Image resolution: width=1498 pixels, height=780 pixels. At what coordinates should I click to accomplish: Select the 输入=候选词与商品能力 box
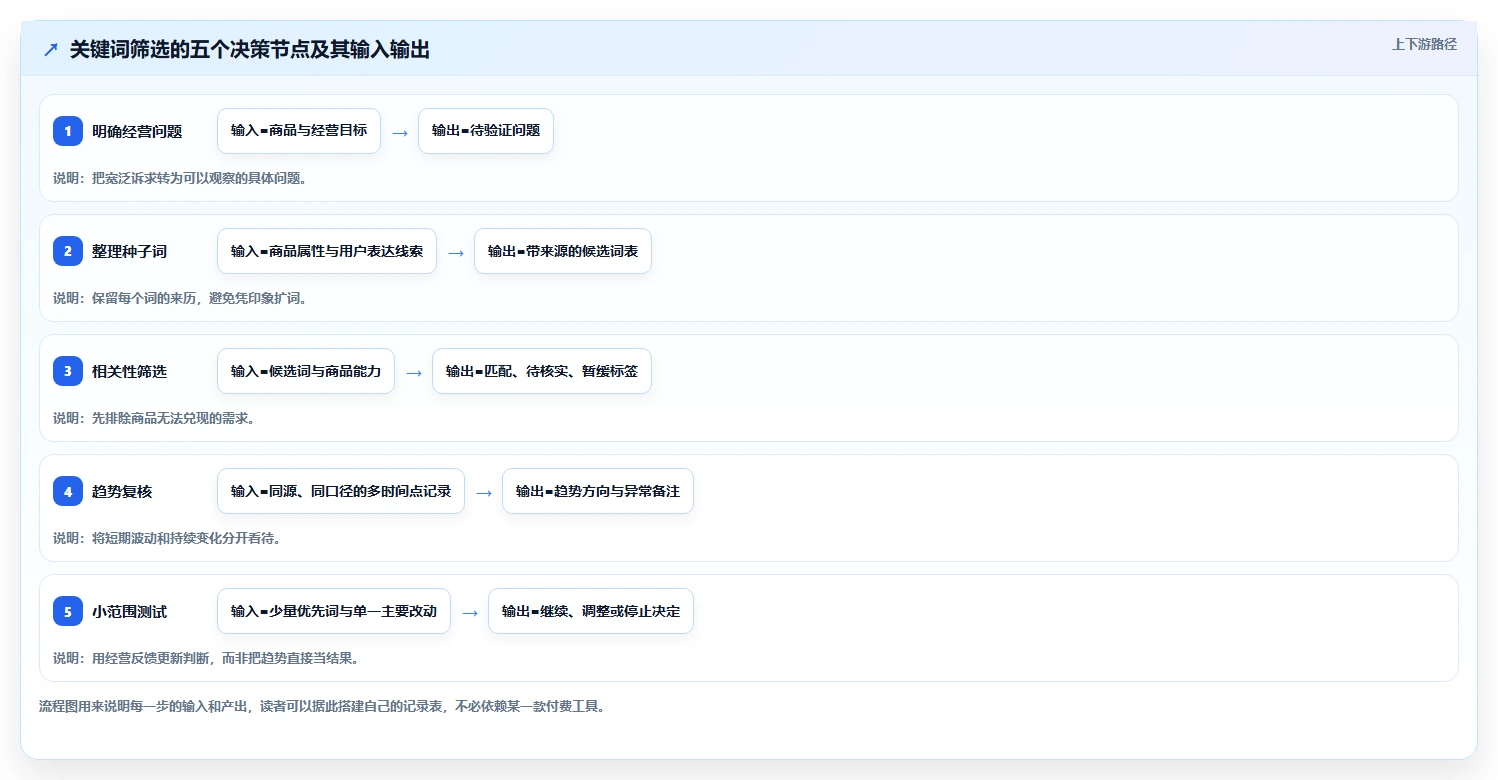306,371
